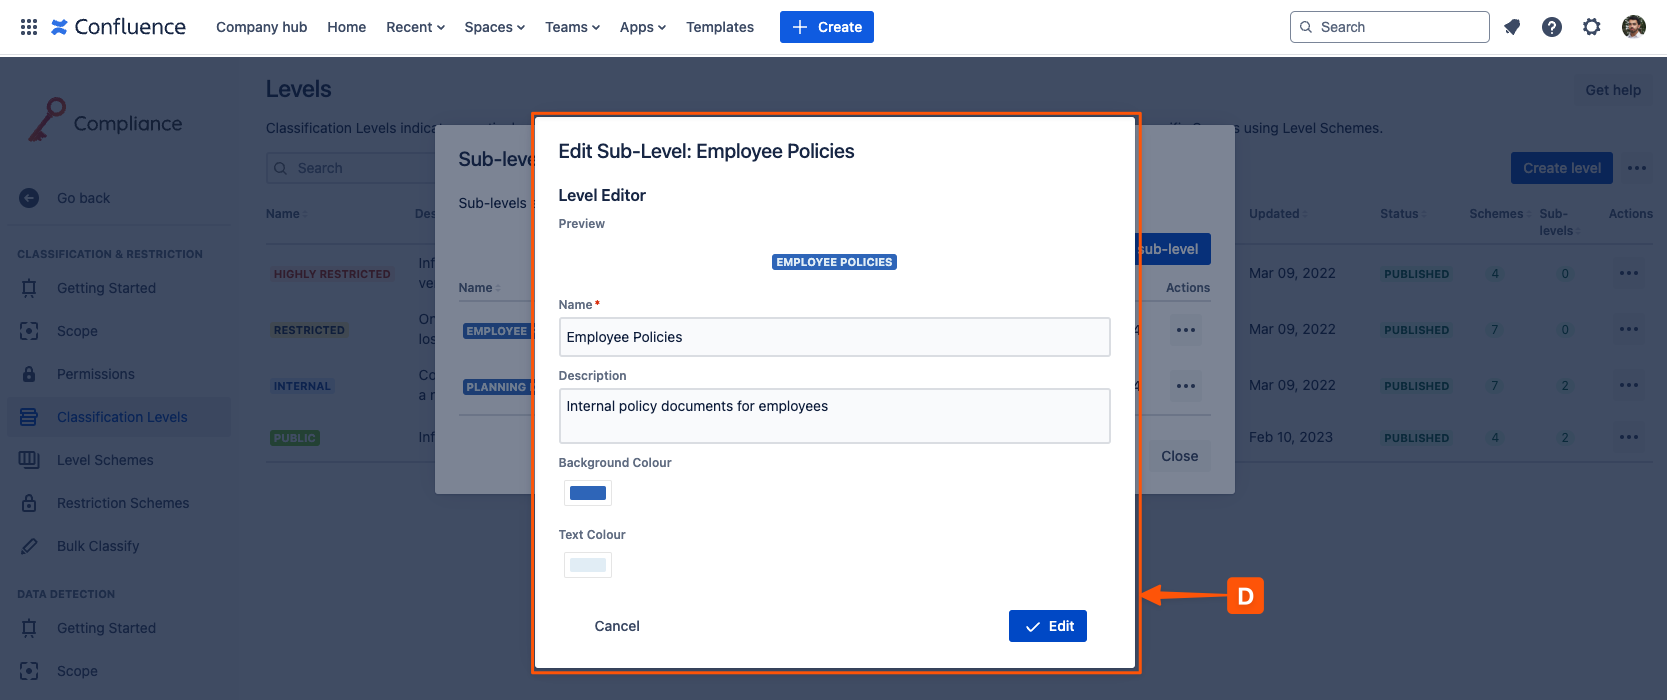The height and width of the screenshot is (700, 1667).
Task: Open Templates in the top navigation
Action: (x=720, y=27)
